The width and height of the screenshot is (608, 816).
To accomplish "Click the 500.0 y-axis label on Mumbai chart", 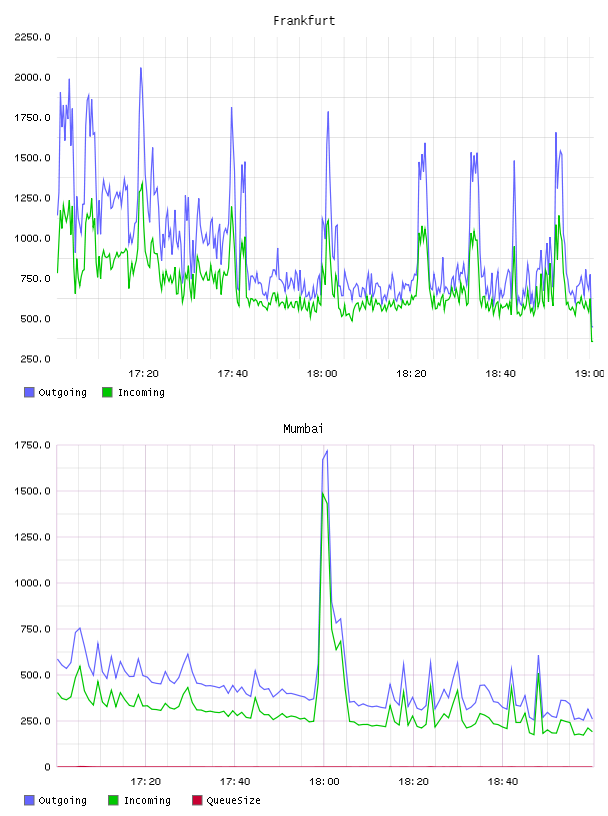I will [x=35, y=675].
